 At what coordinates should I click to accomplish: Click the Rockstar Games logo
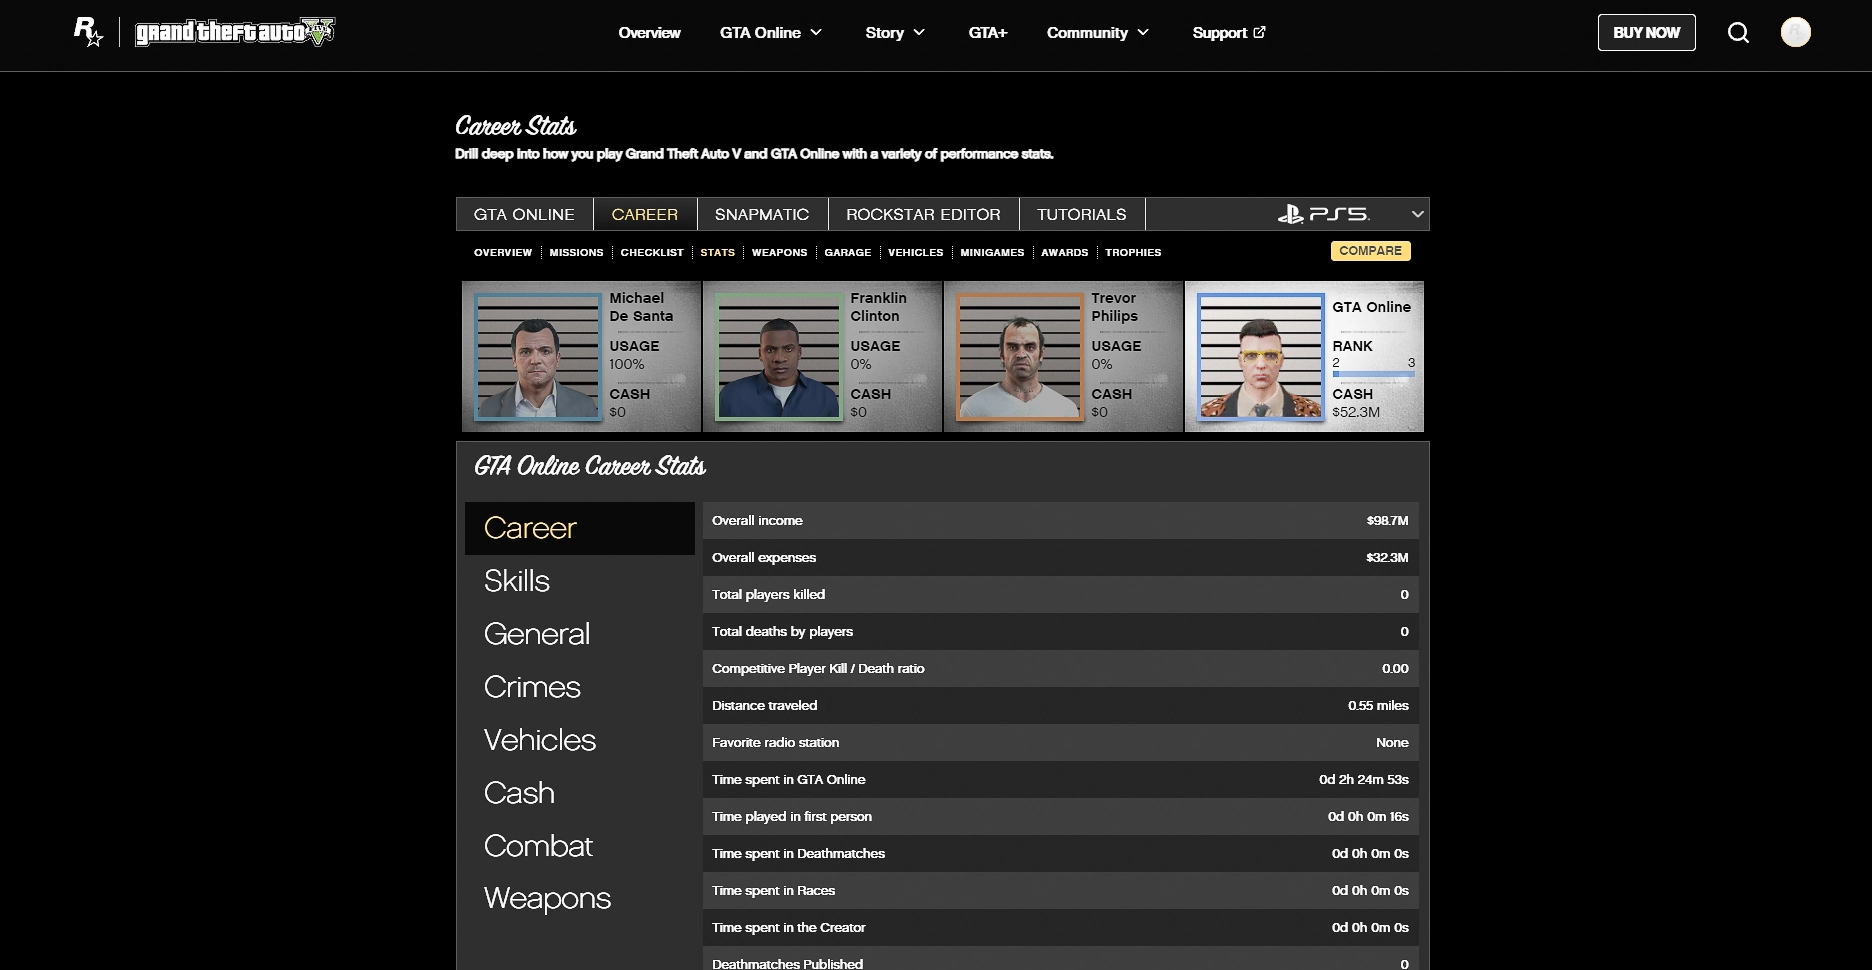click(x=88, y=32)
